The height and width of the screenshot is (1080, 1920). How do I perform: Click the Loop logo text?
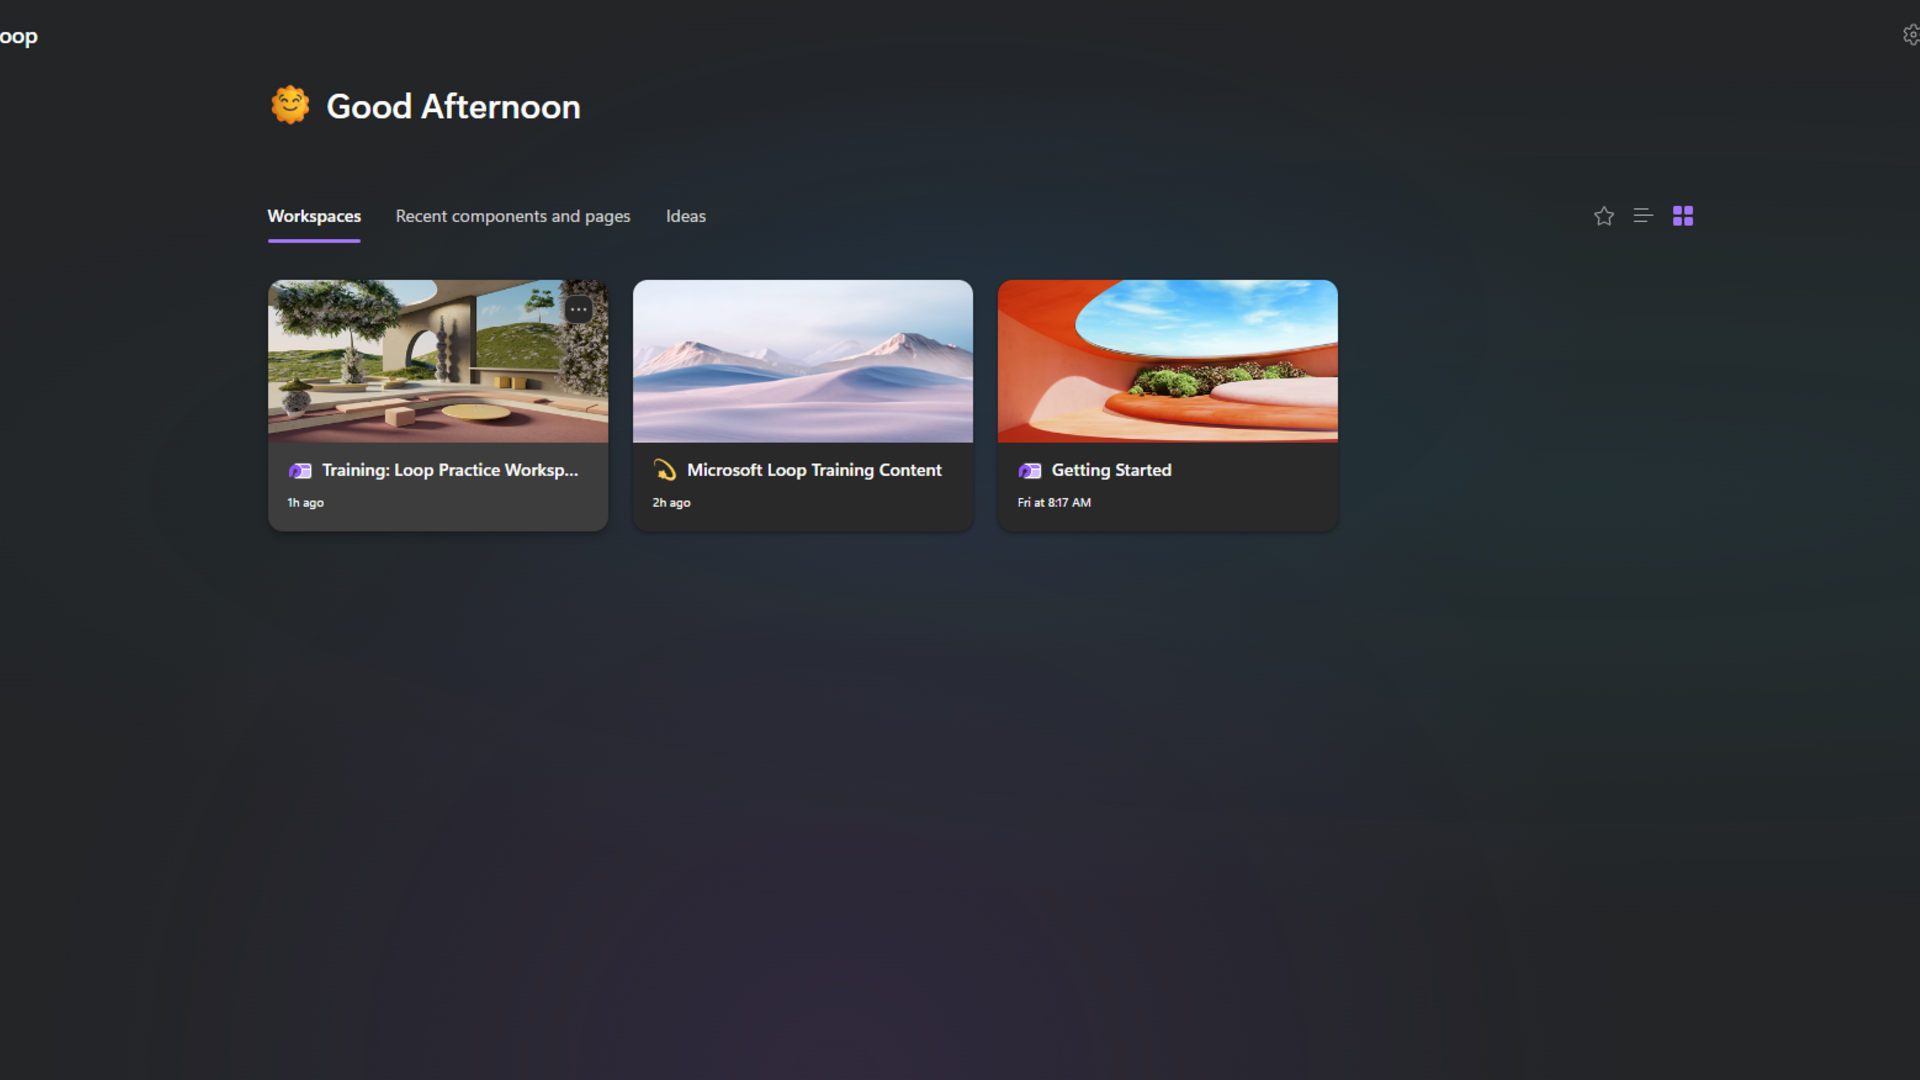tap(18, 37)
